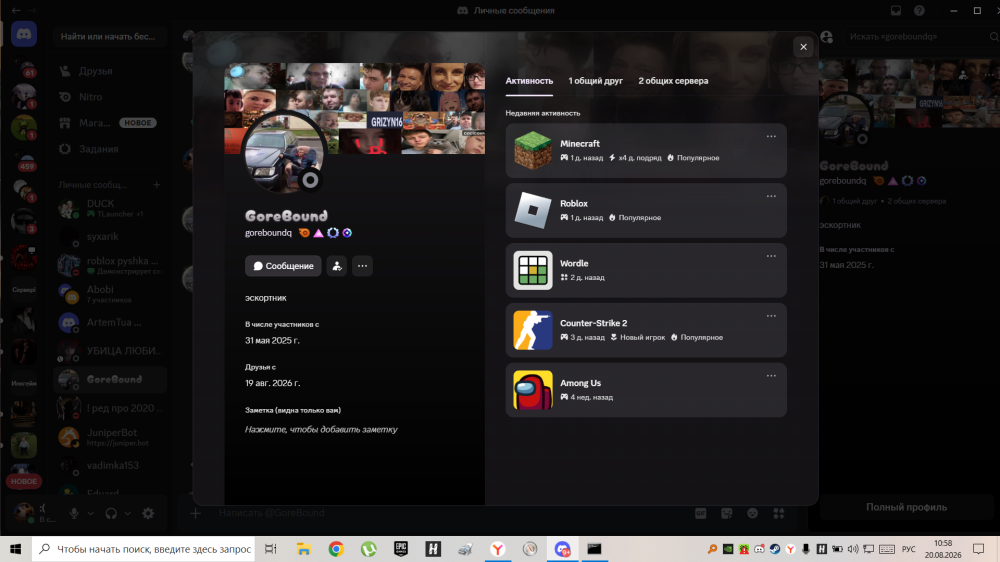The width and height of the screenshot is (1000, 562).
Task: Open the Among Us activity card menu
Action: click(x=771, y=376)
